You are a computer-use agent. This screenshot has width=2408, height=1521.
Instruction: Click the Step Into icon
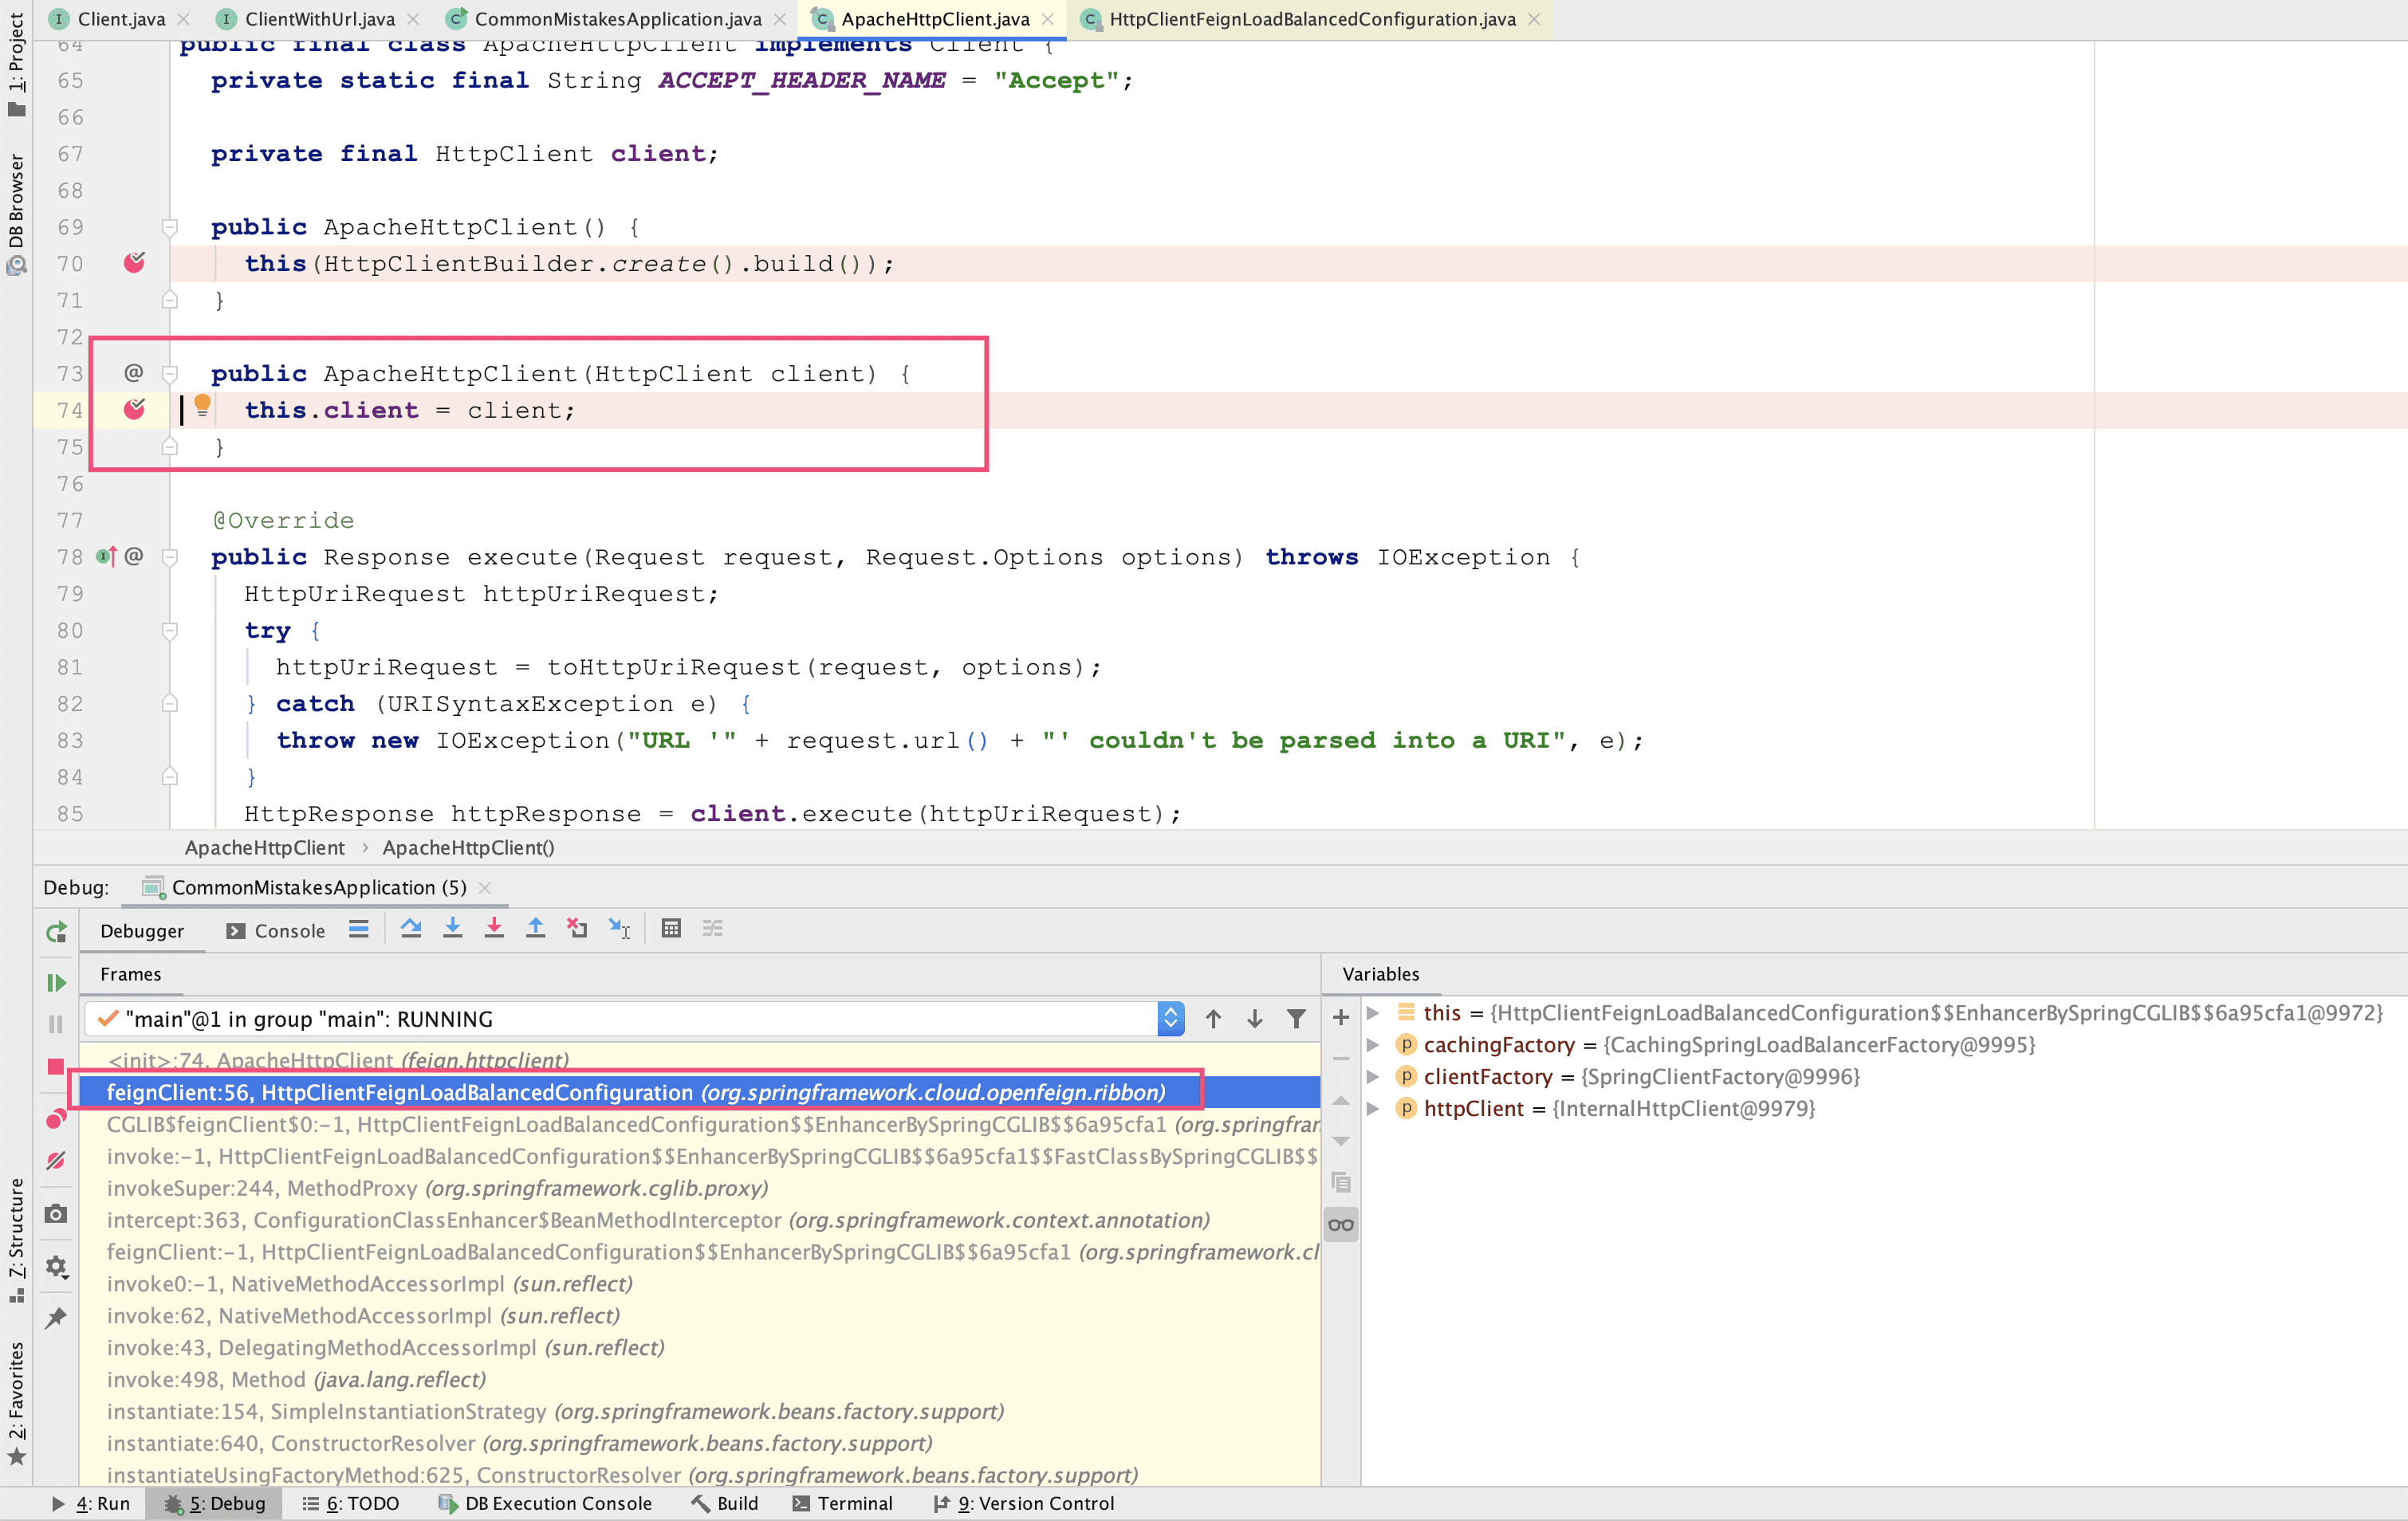click(453, 929)
